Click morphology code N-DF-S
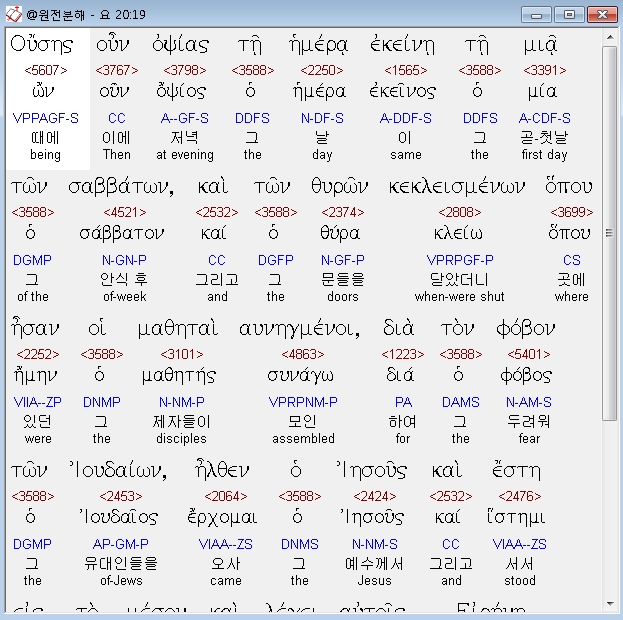 click(x=322, y=118)
